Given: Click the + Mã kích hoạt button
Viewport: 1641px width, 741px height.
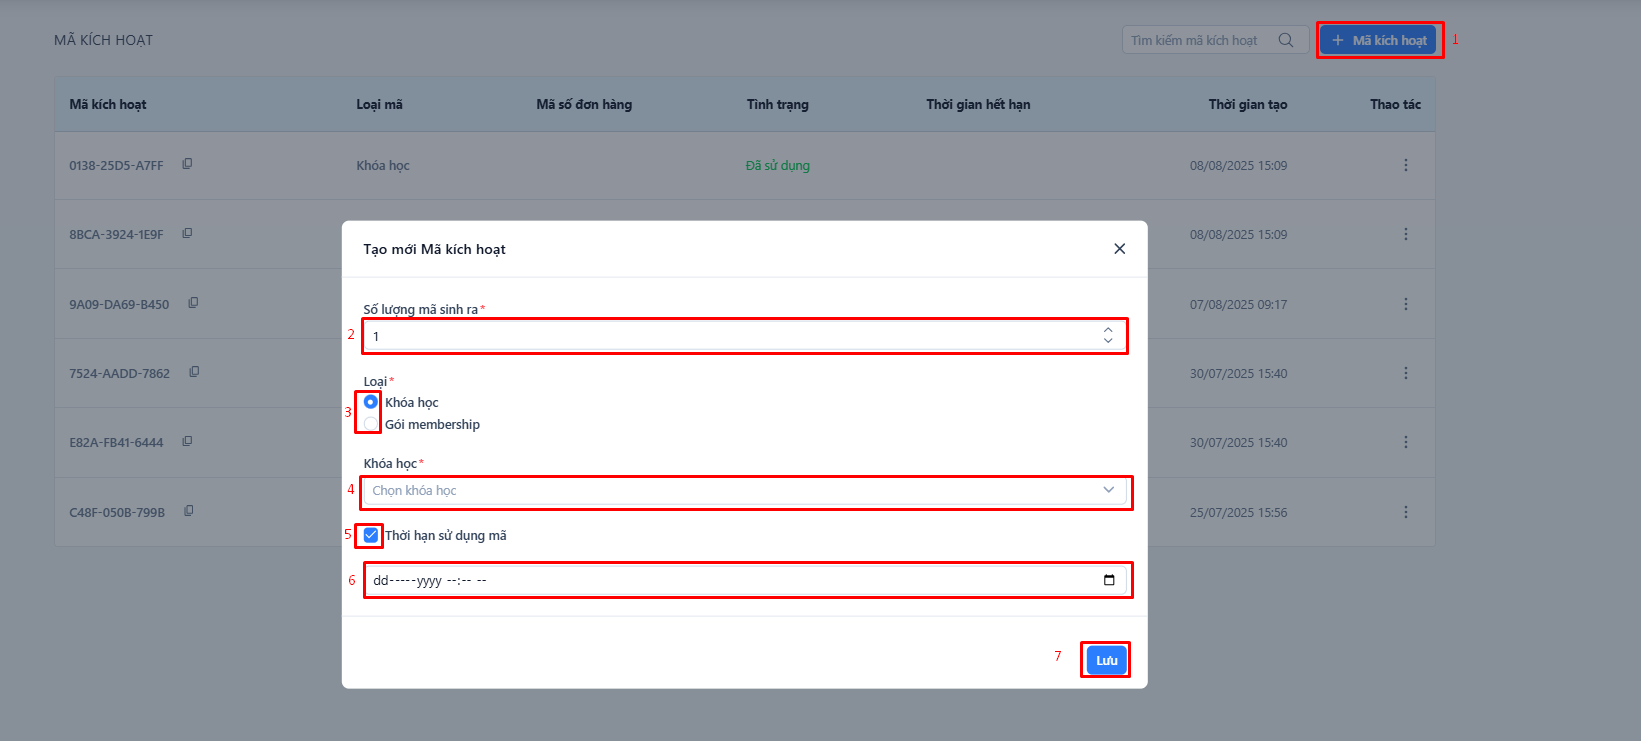Looking at the screenshot, I should coord(1379,40).
